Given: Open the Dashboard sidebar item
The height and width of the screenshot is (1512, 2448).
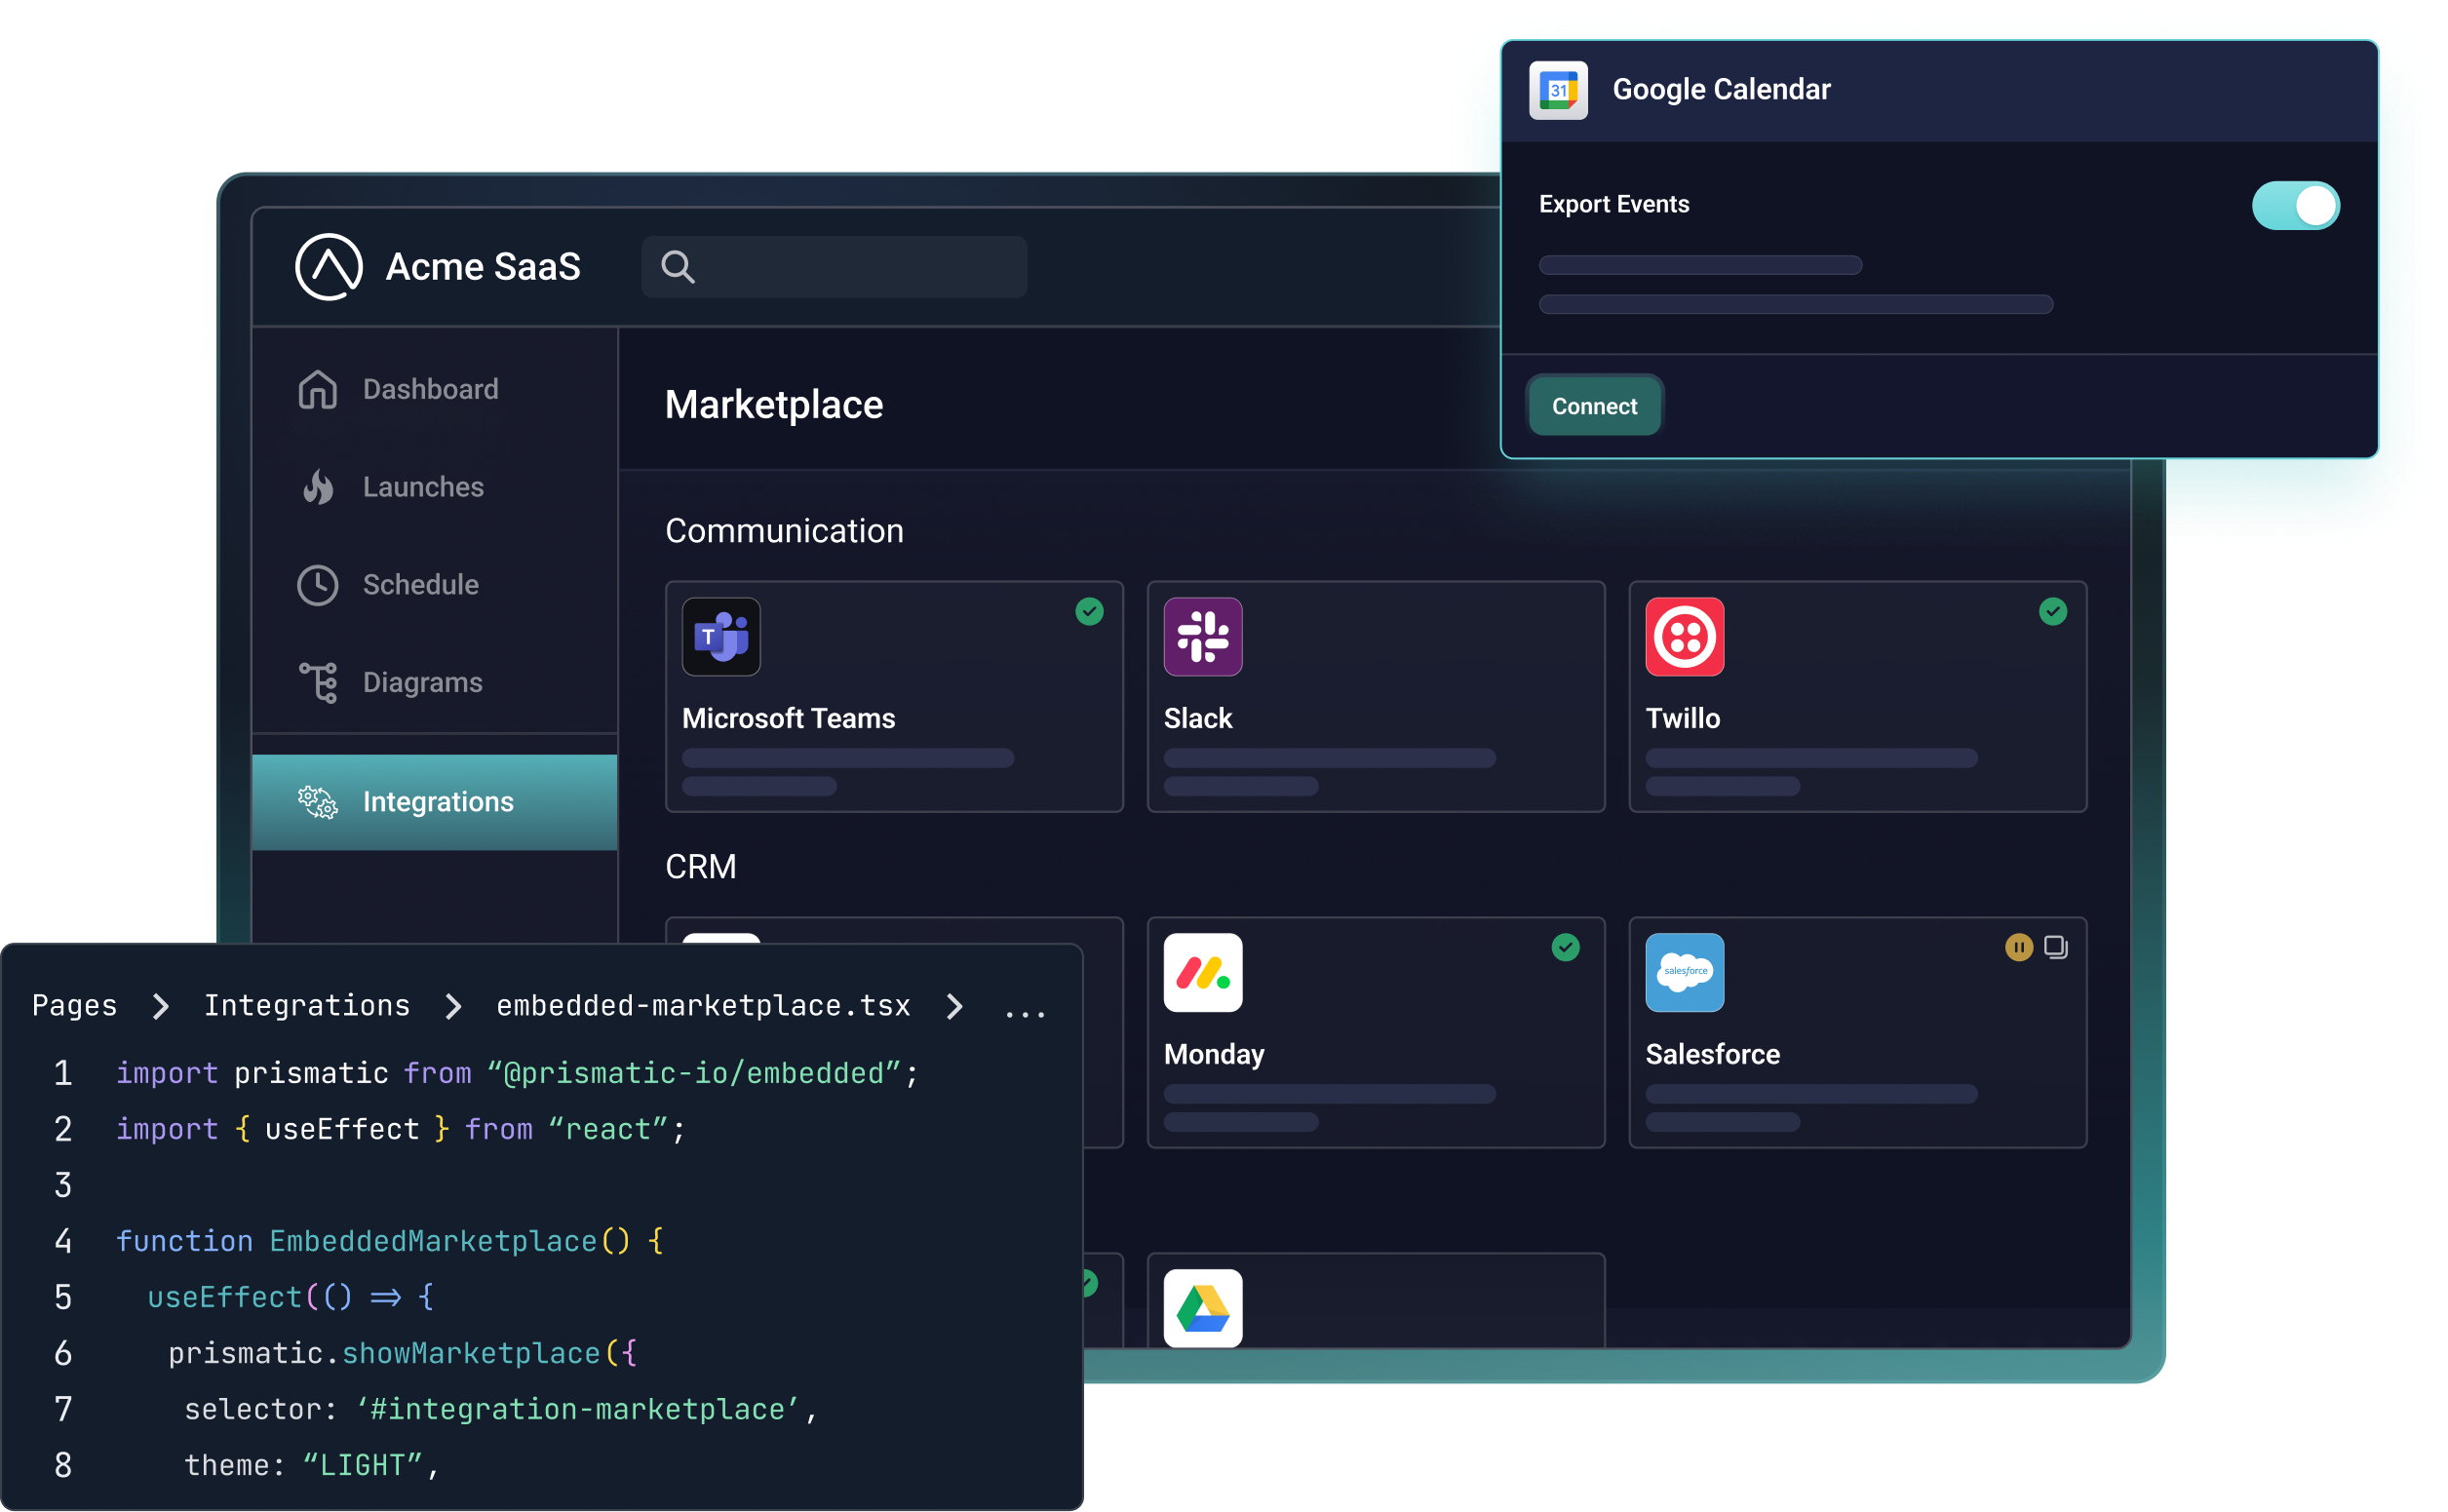Looking at the screenshot, I should (430, 390).
